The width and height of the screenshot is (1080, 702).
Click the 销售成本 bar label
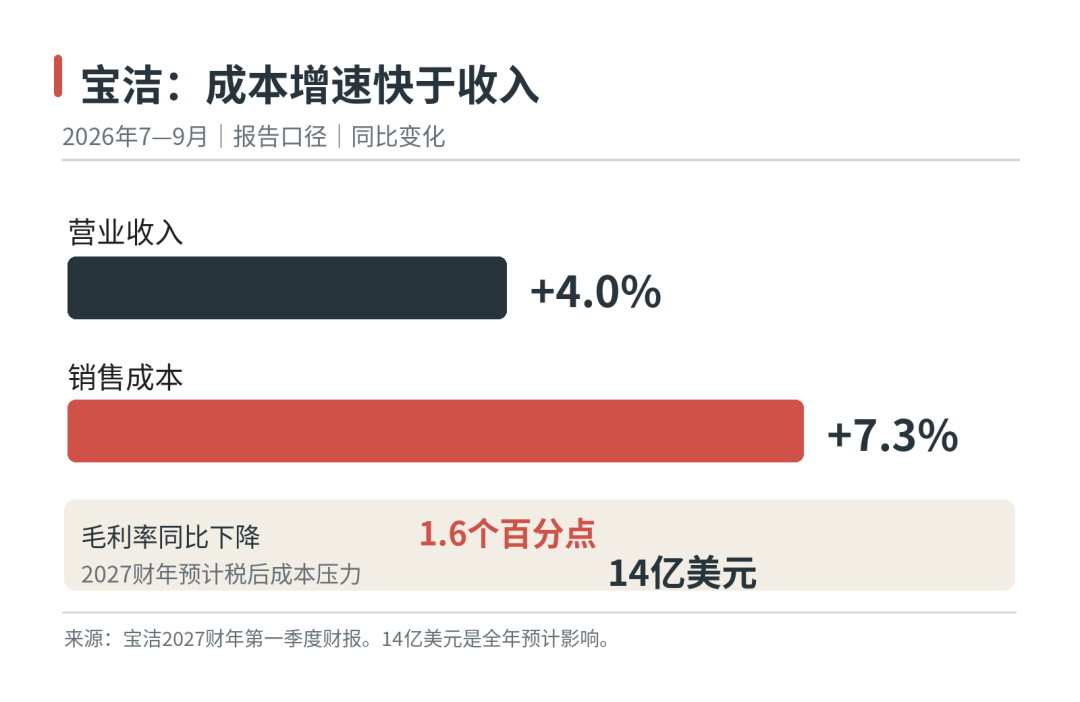click(x=125, y=378)
